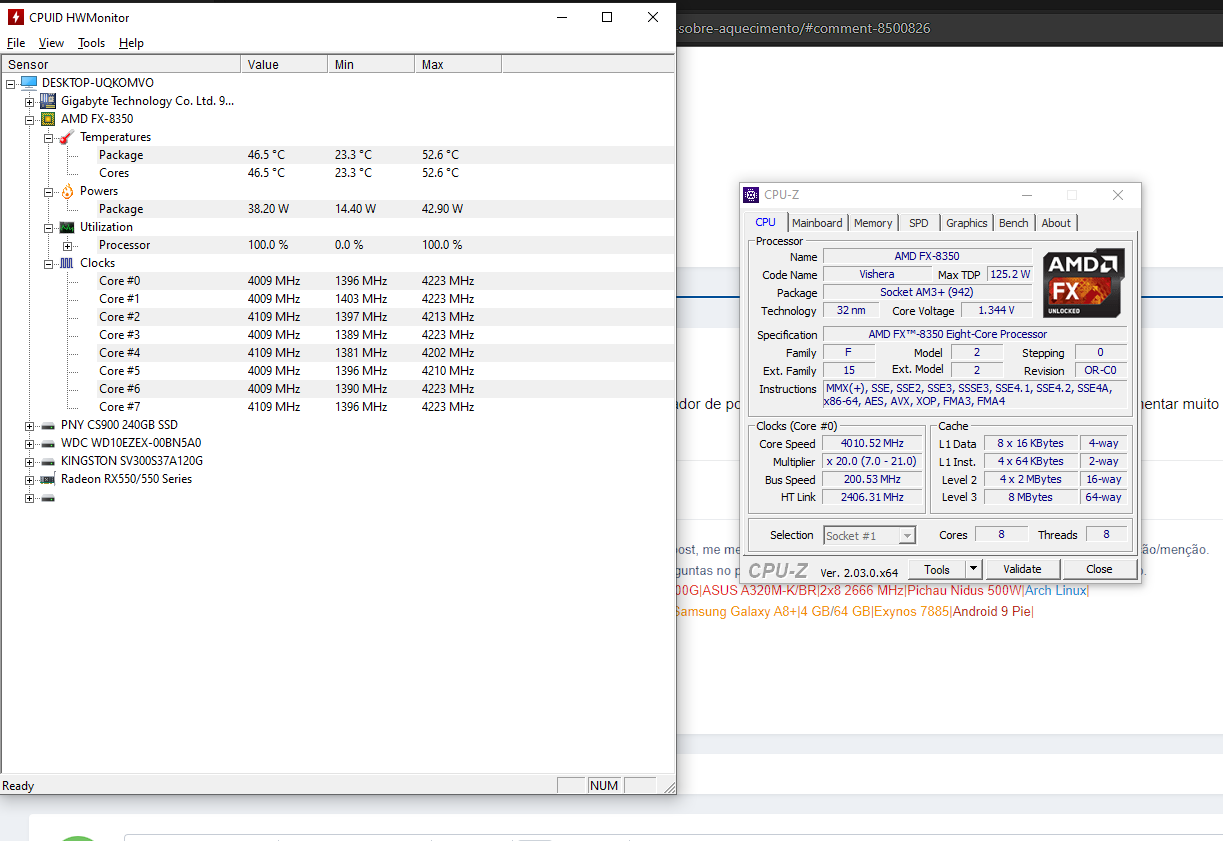Click the Gigabyte motherboard icon
Image resolution: width=1223 pixels, height=841 pixels.
[x=48, y=101]
